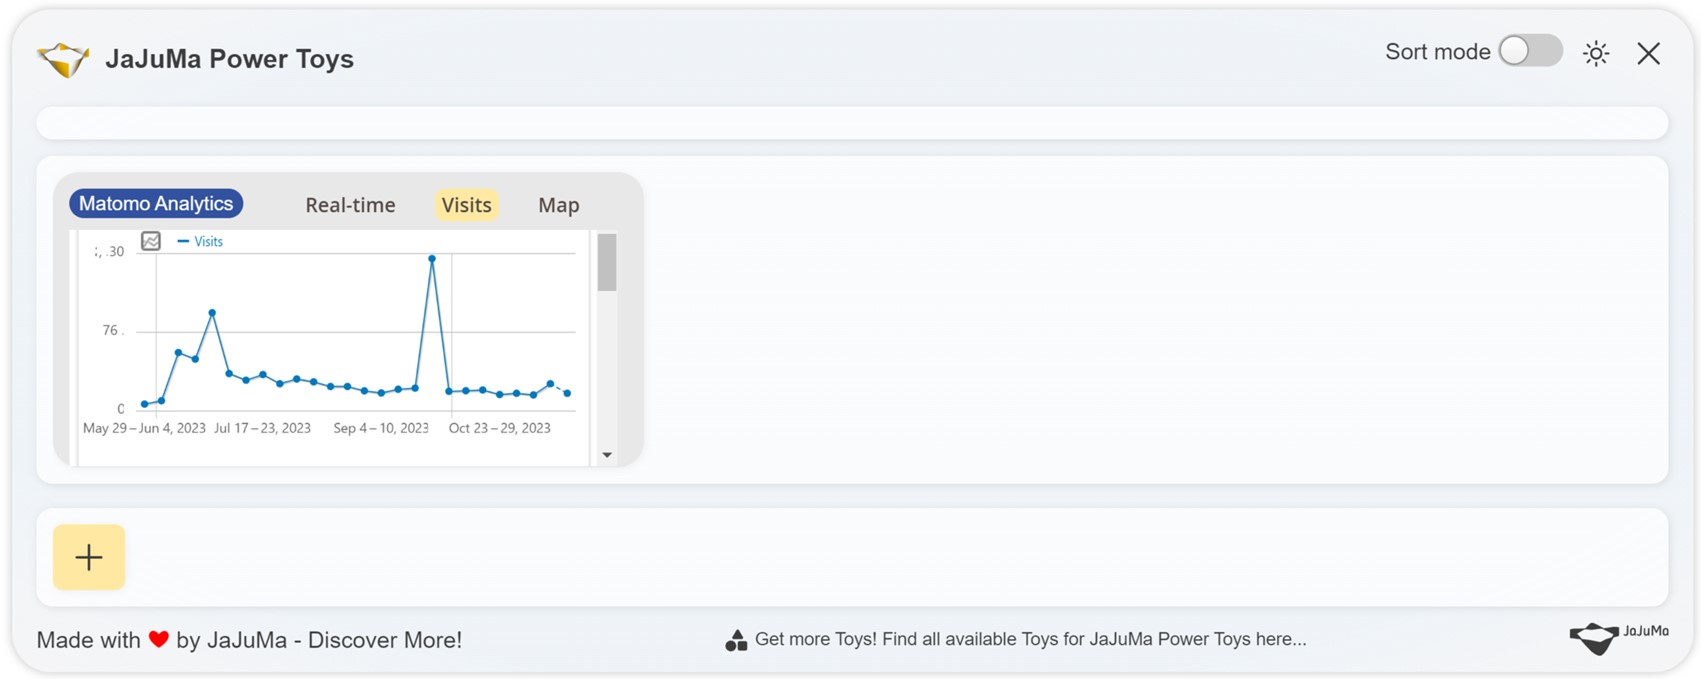
Task: Click the JaJuMa logo in the header
Action: [63, 60]
